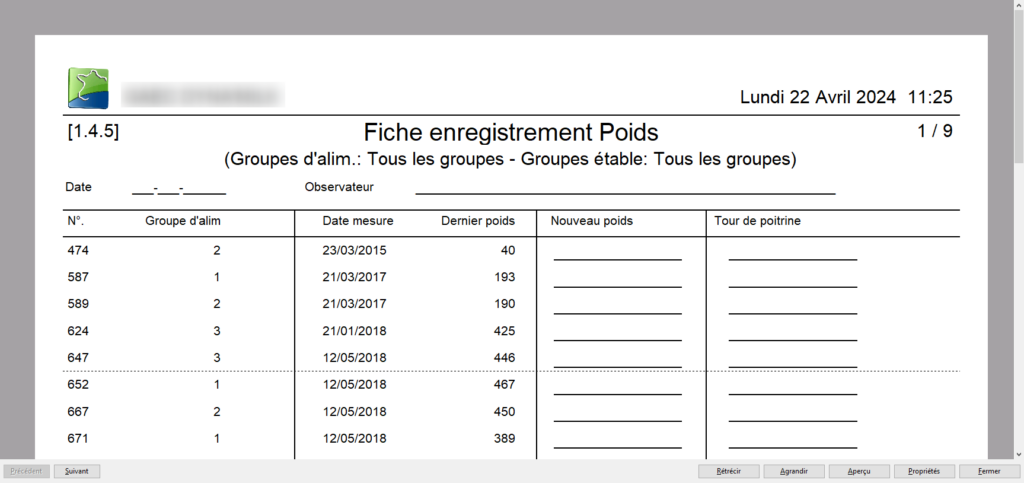This screenshot has height=483, width=1024.
Task: Close the preview with Fermer
Action: [989, 471]
